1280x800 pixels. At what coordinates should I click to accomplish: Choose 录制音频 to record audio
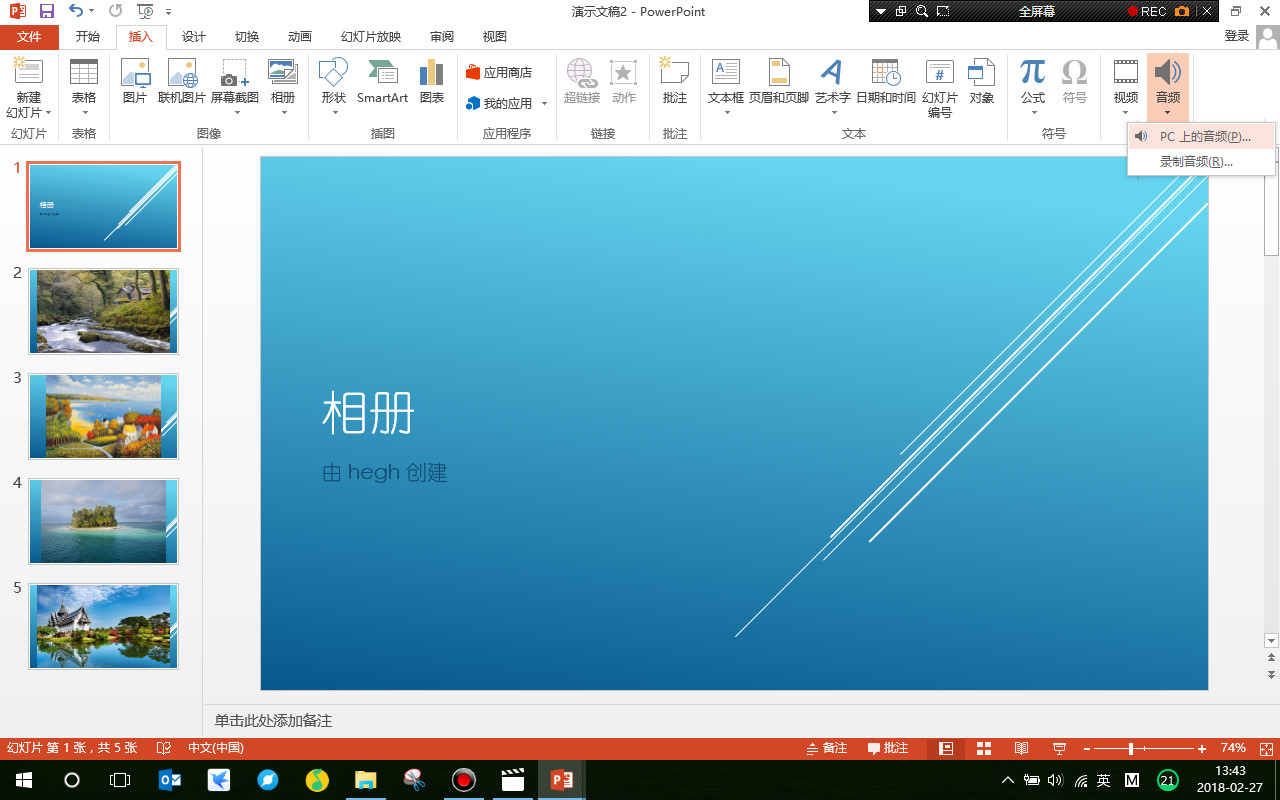[x=1200, y=161]
